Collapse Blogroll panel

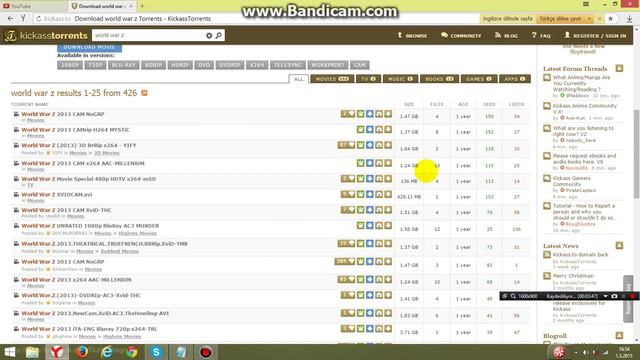coord(619,336)
